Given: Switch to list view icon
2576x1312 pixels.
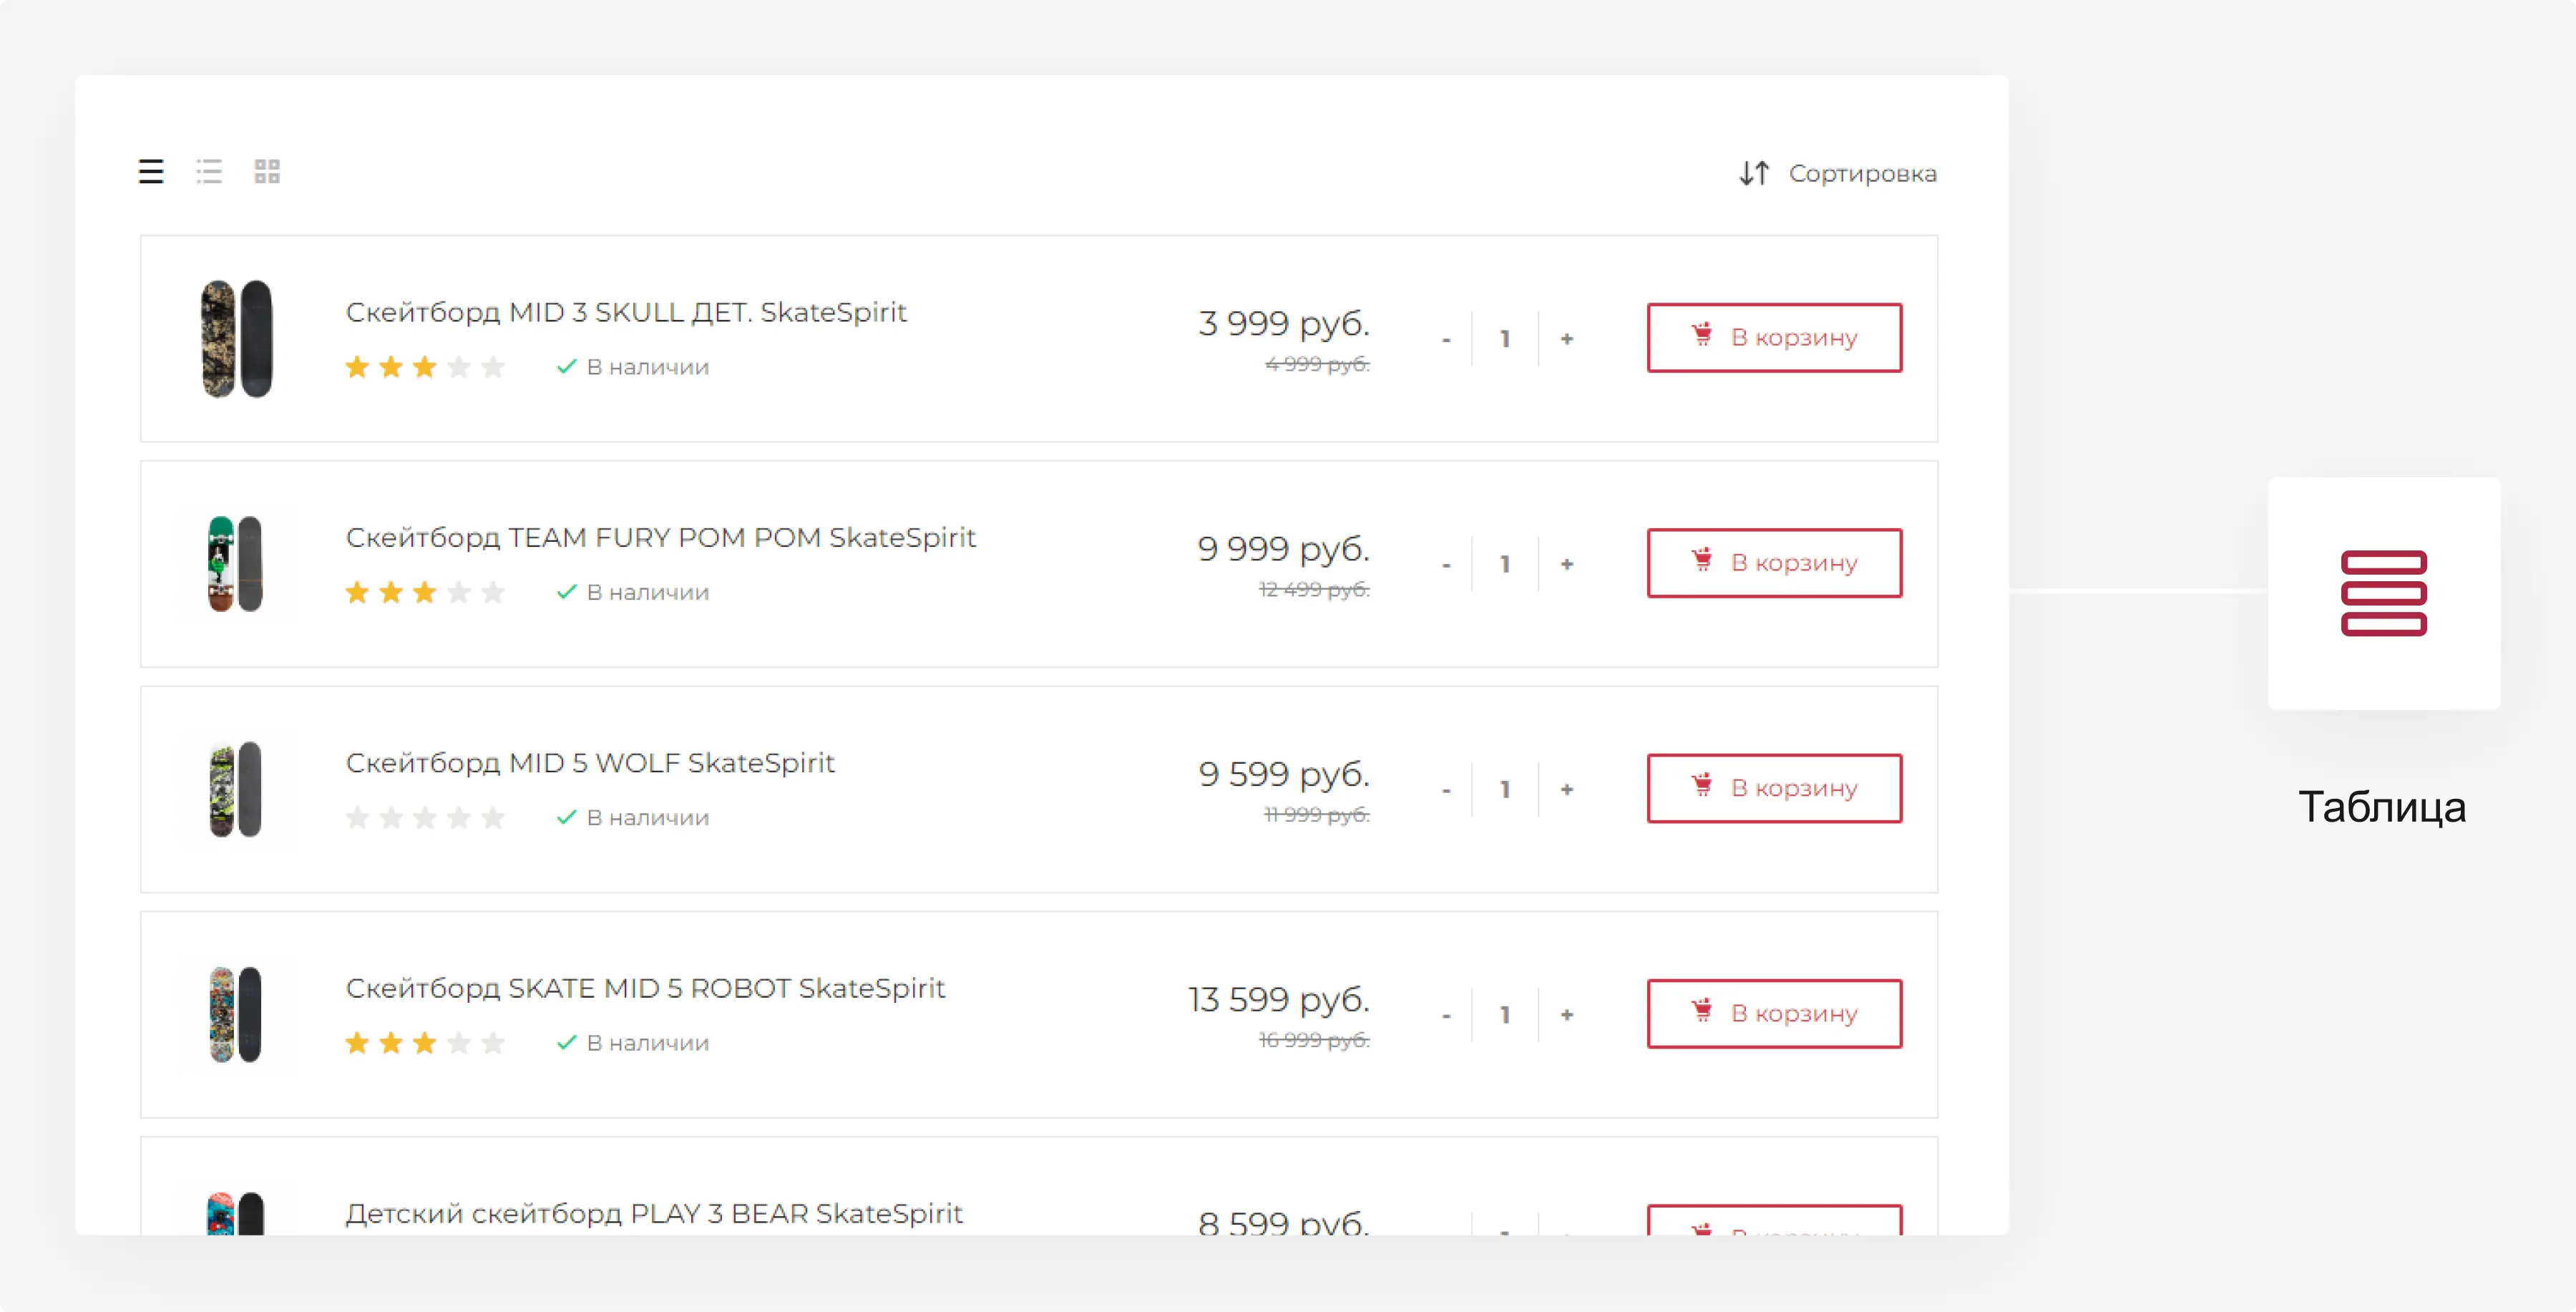Looking at the screenshot, I should (209, 172).
